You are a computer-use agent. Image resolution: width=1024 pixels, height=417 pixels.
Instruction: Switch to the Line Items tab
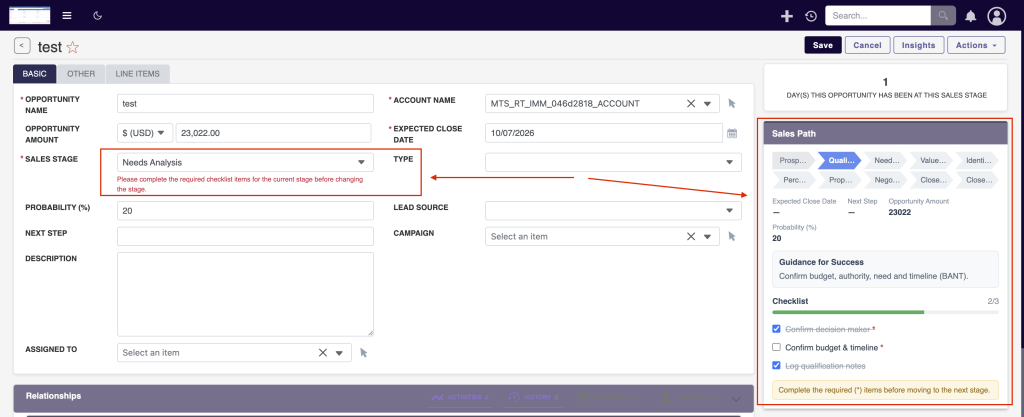(x=137, y=74)
